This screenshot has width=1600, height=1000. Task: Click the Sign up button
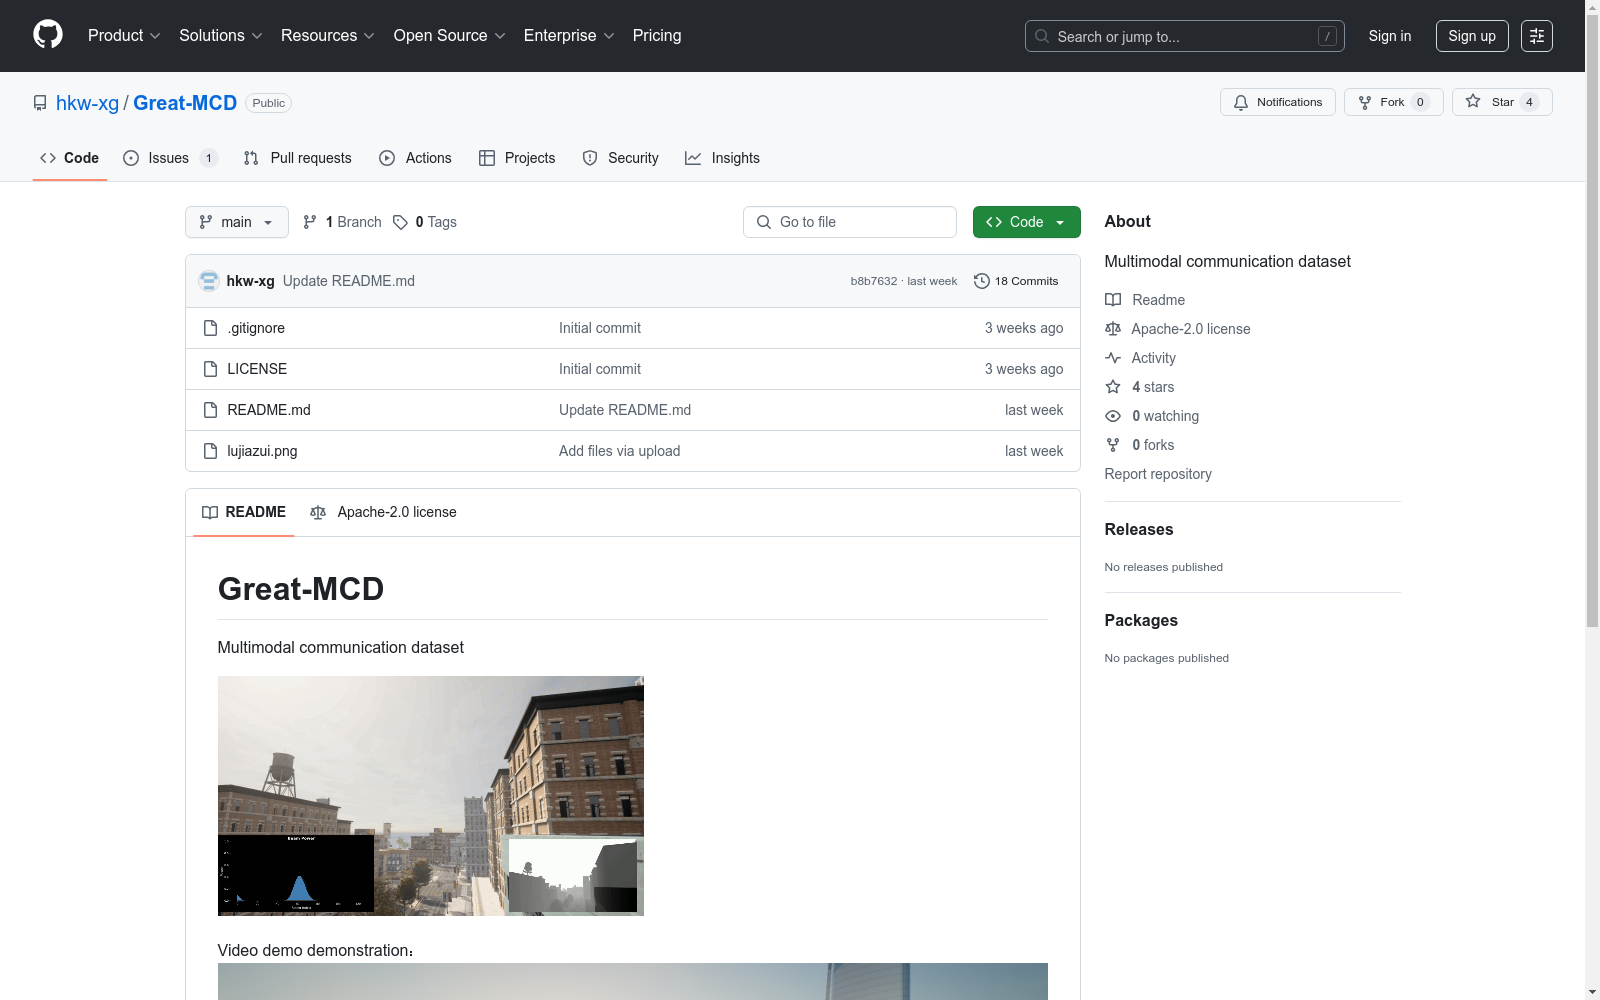click(x=1472, y=36)
